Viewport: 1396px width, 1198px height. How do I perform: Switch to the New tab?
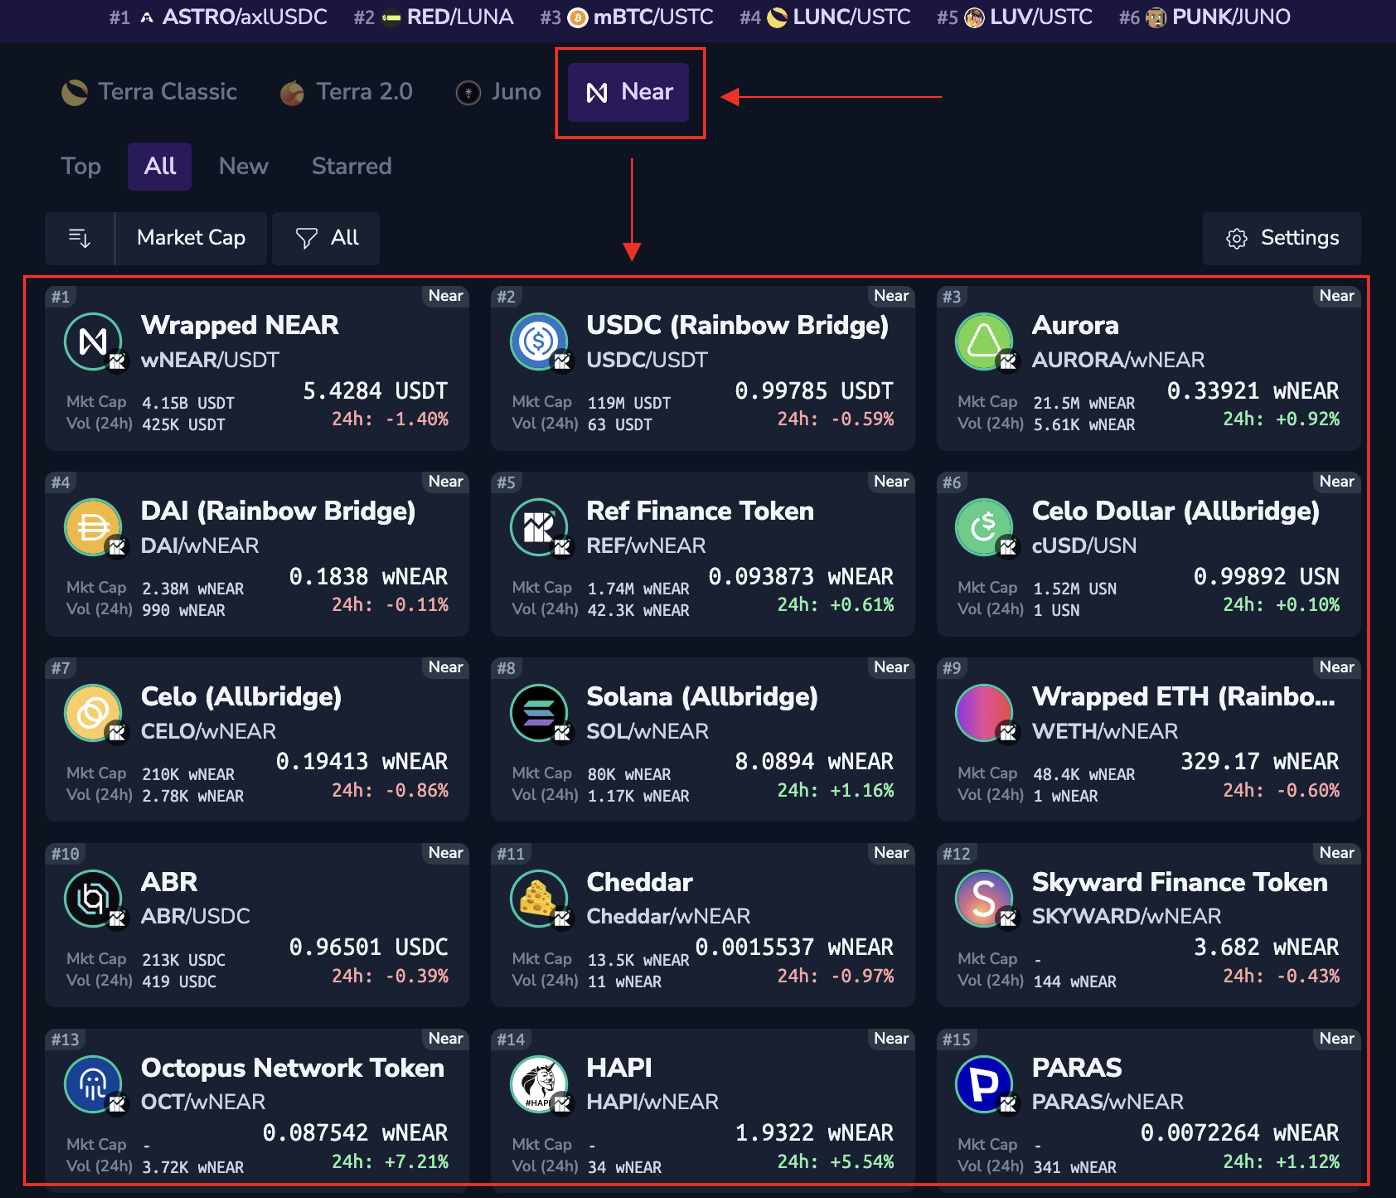[x=244, y=166]
